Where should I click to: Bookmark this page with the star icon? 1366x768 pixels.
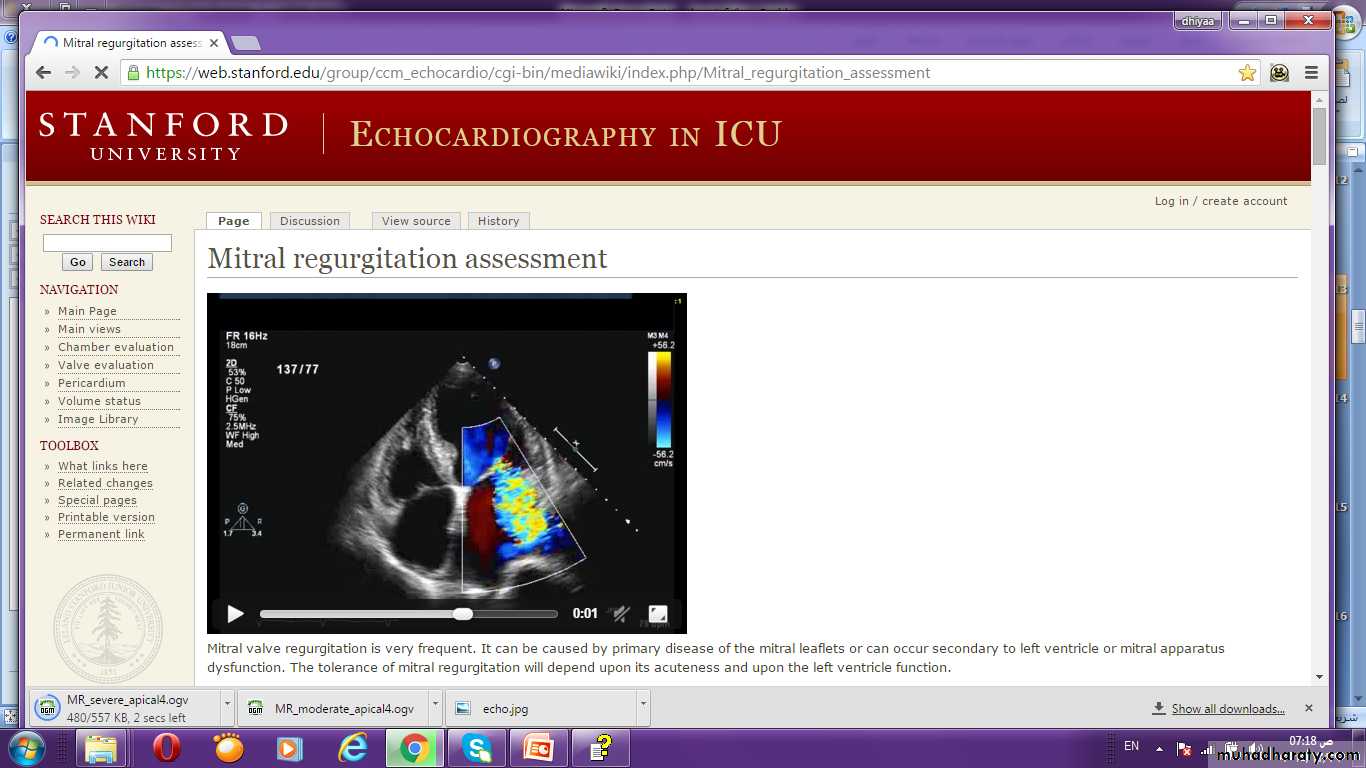[x=1247, y=72]
